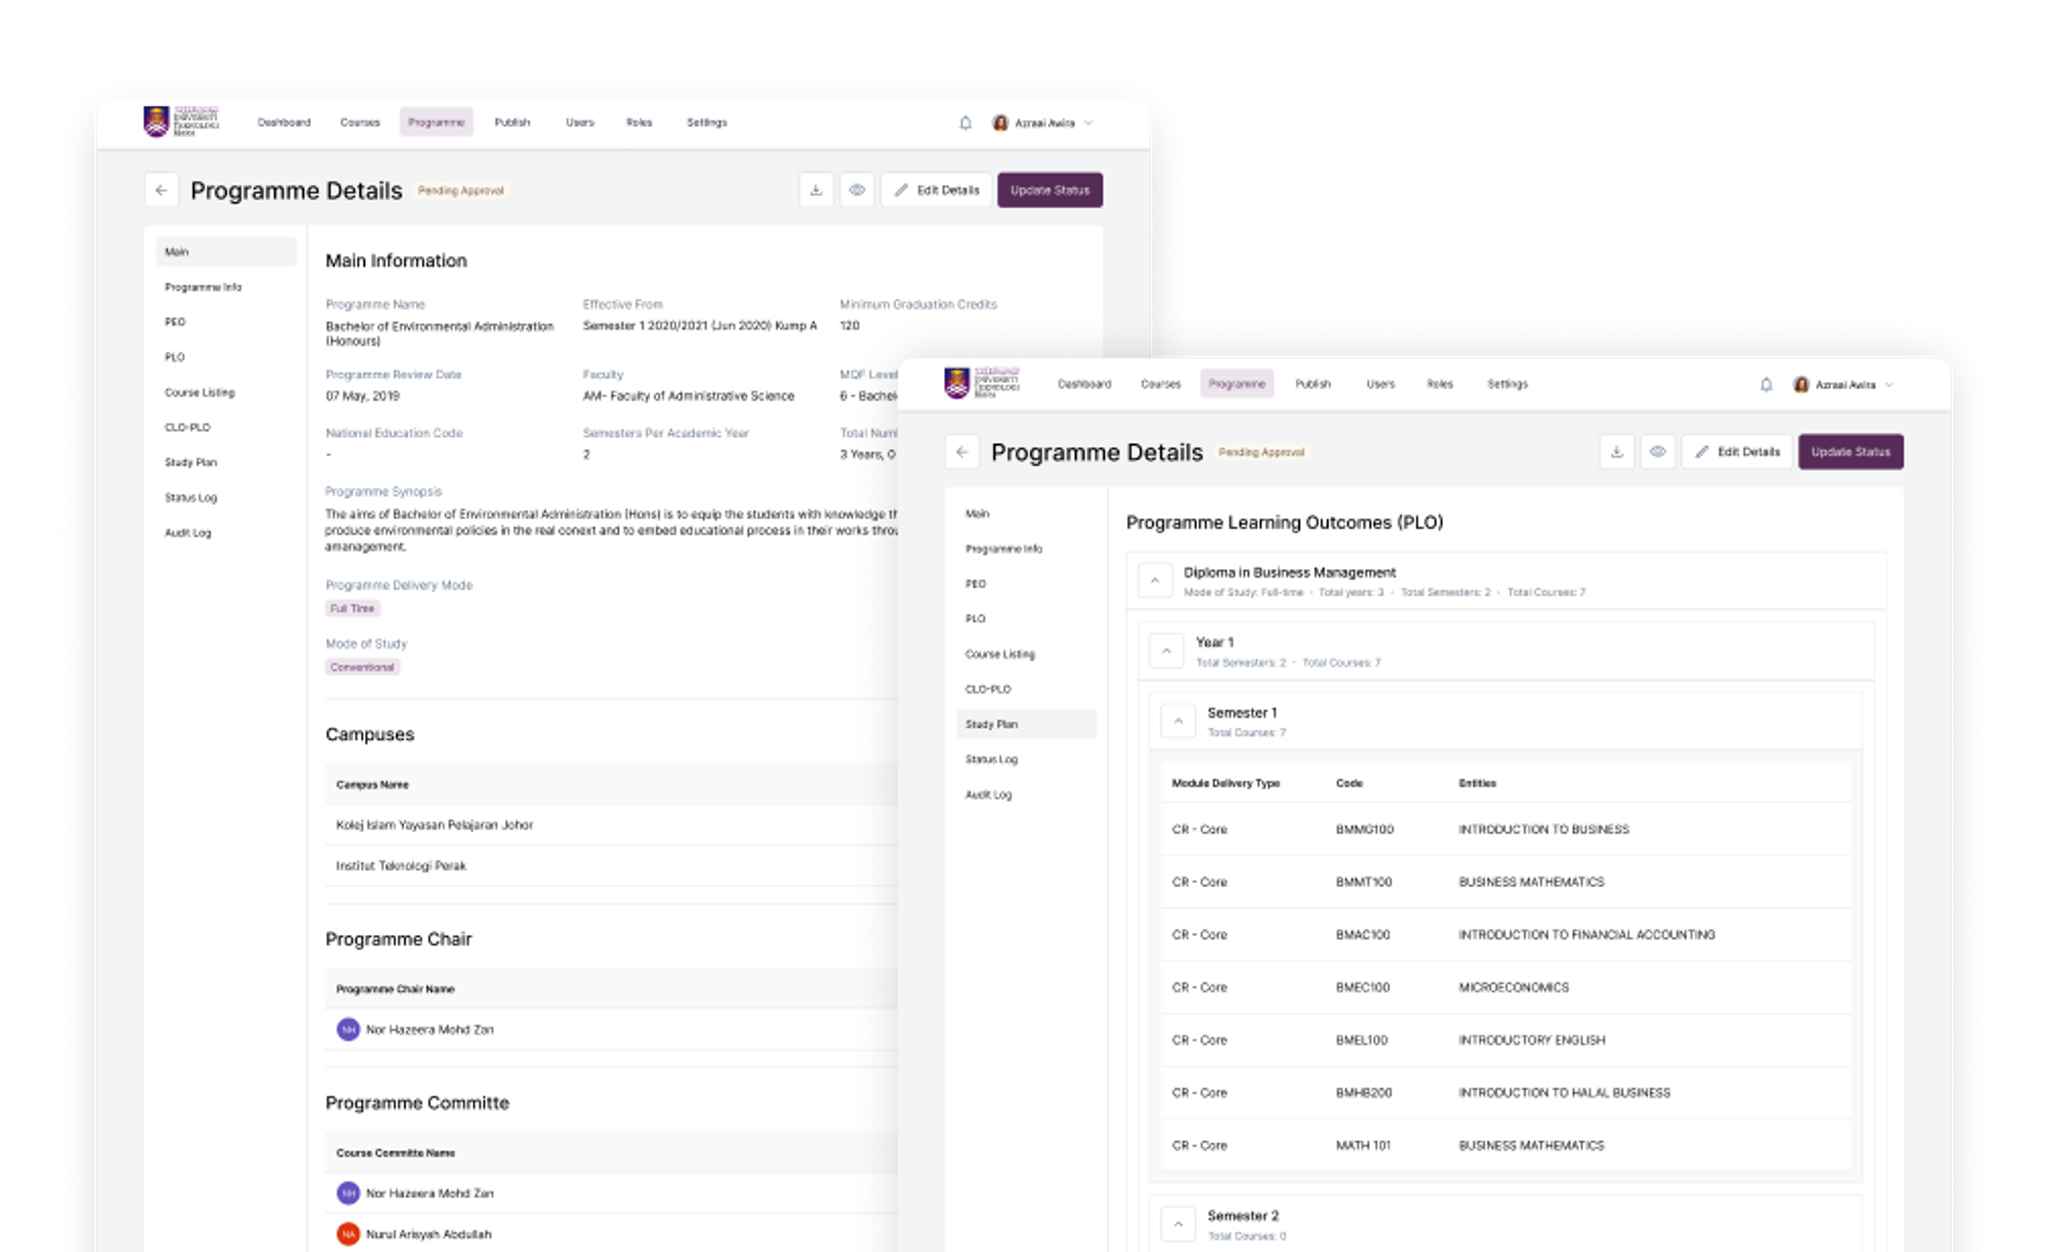This screenshot has width=2048, height=1252.
Task: Collapse the Diploma in Business Management section
Action: coord(1155,580)
